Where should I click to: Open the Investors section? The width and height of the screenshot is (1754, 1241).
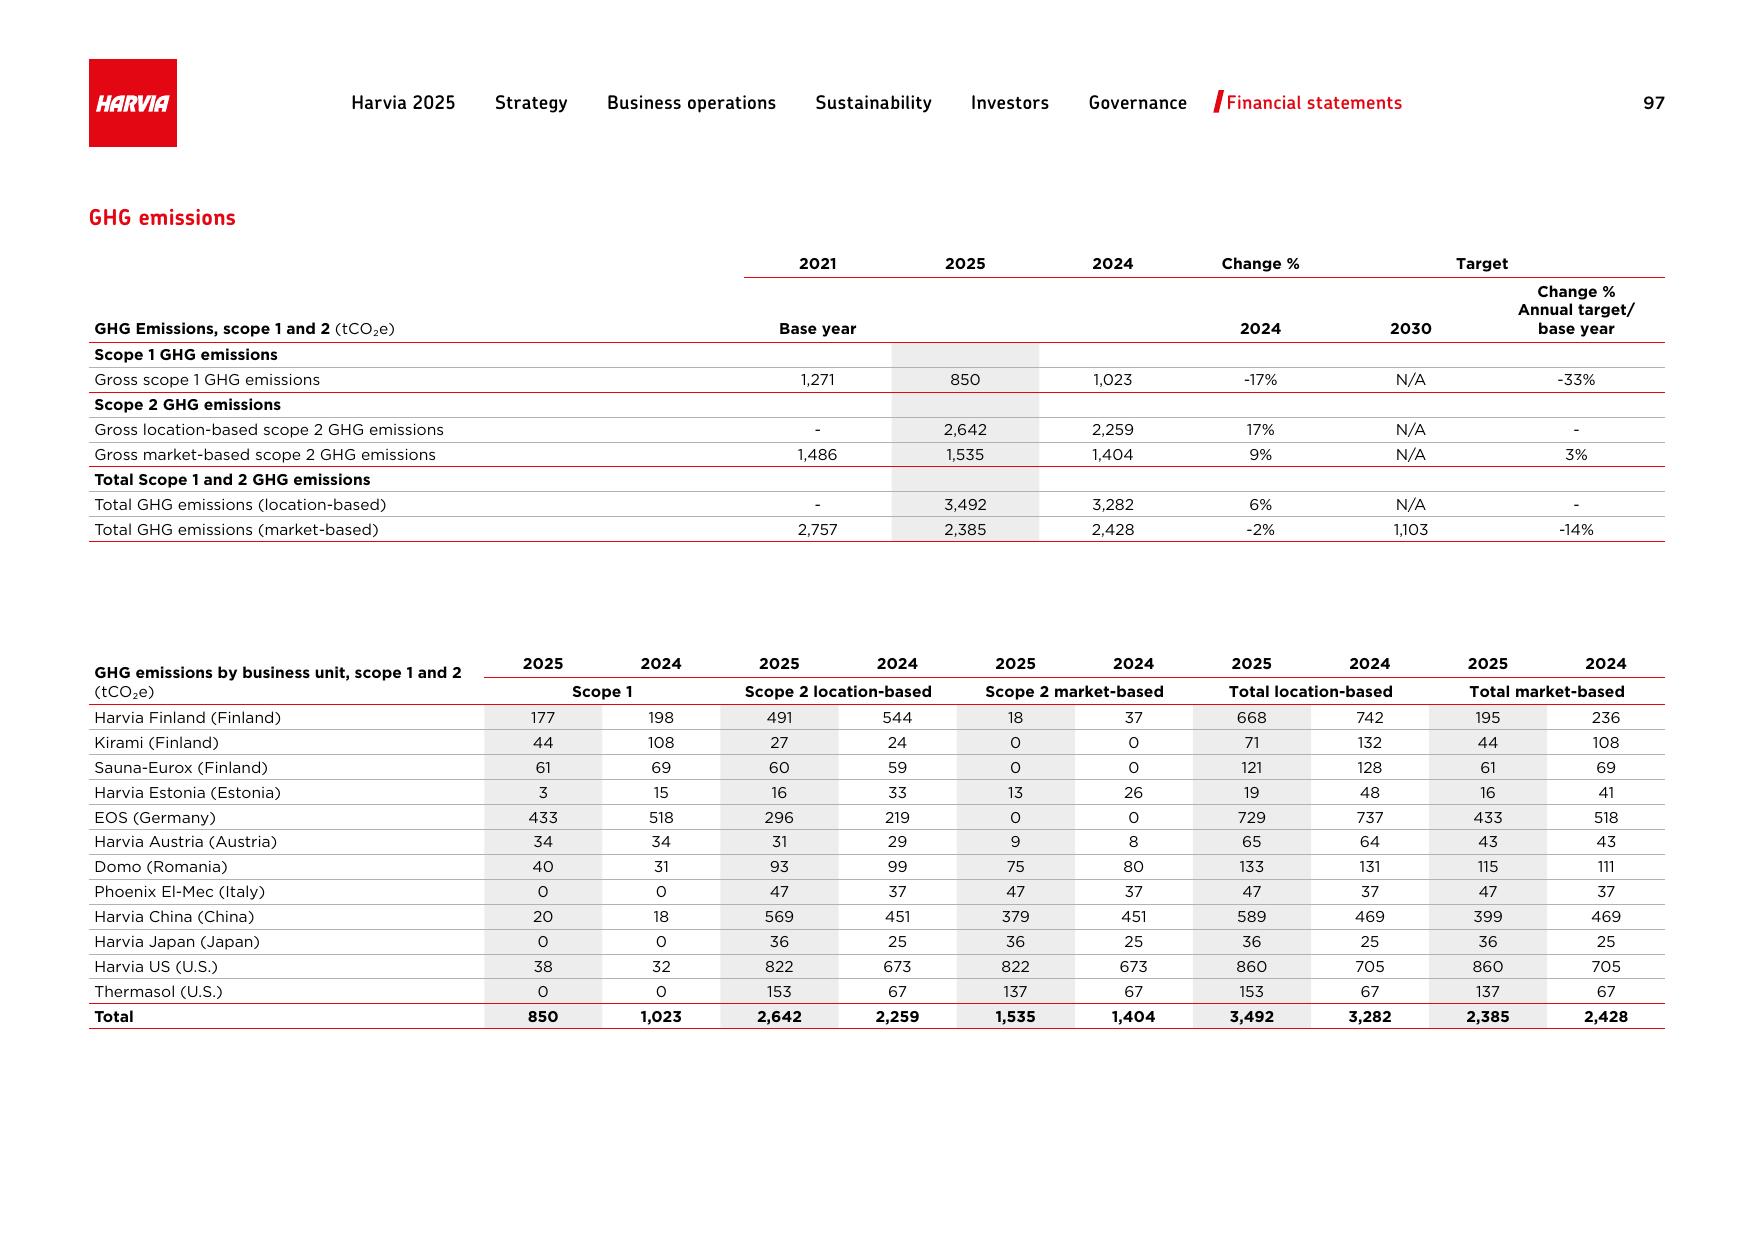point(1010,103)
